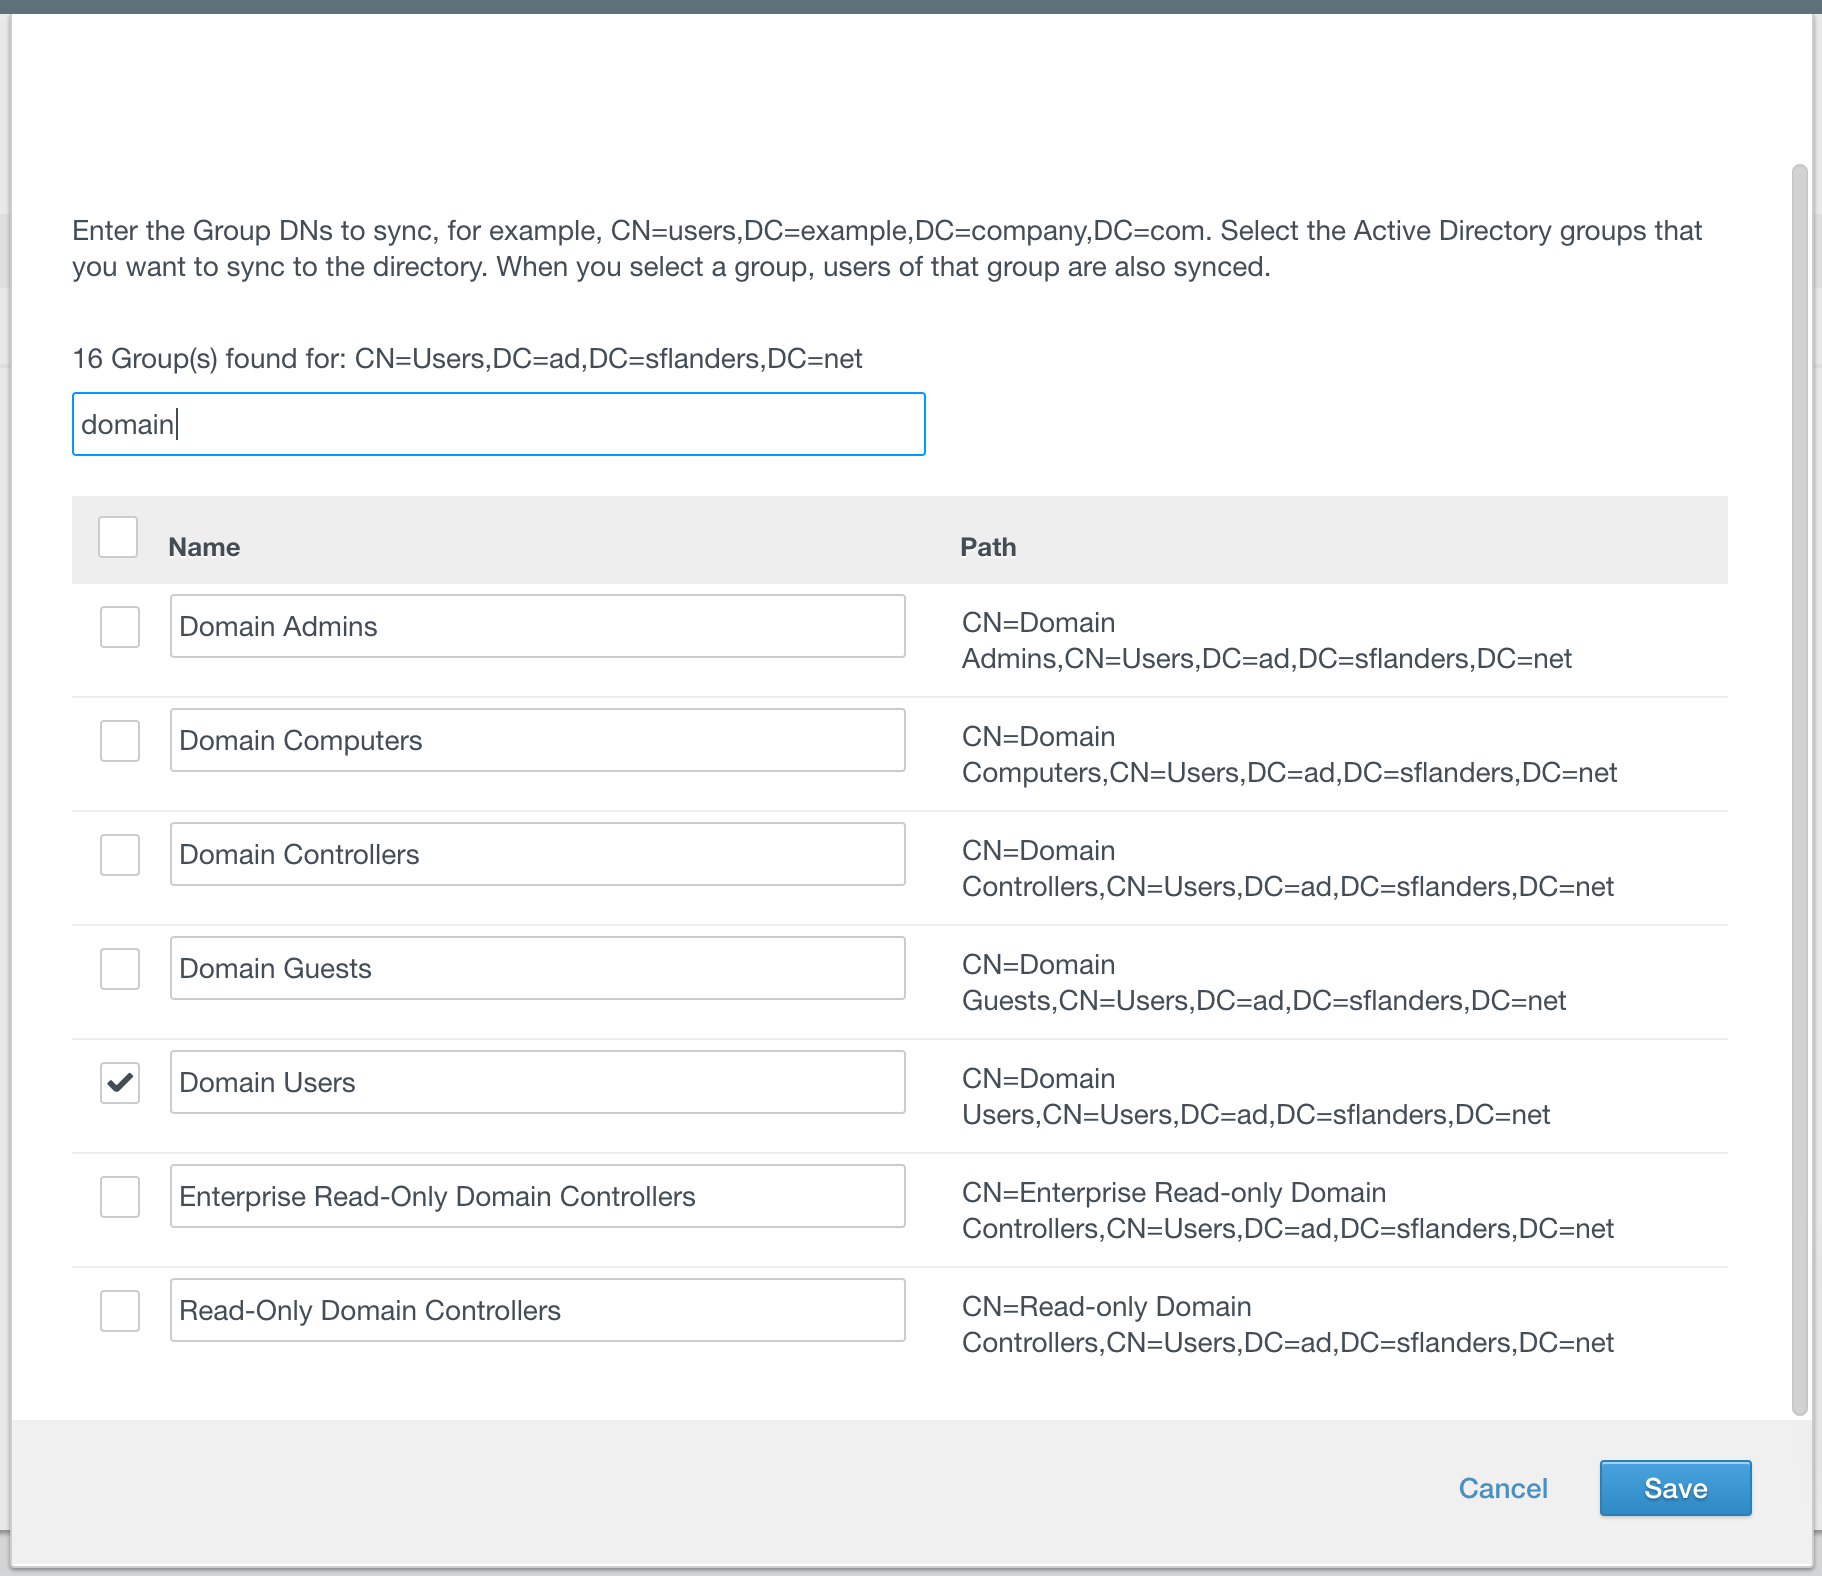The width and height of the screenshot is (1822, 1576).
Task: Cancel the group selection dialog
Action: [x=1502, y=1488]
